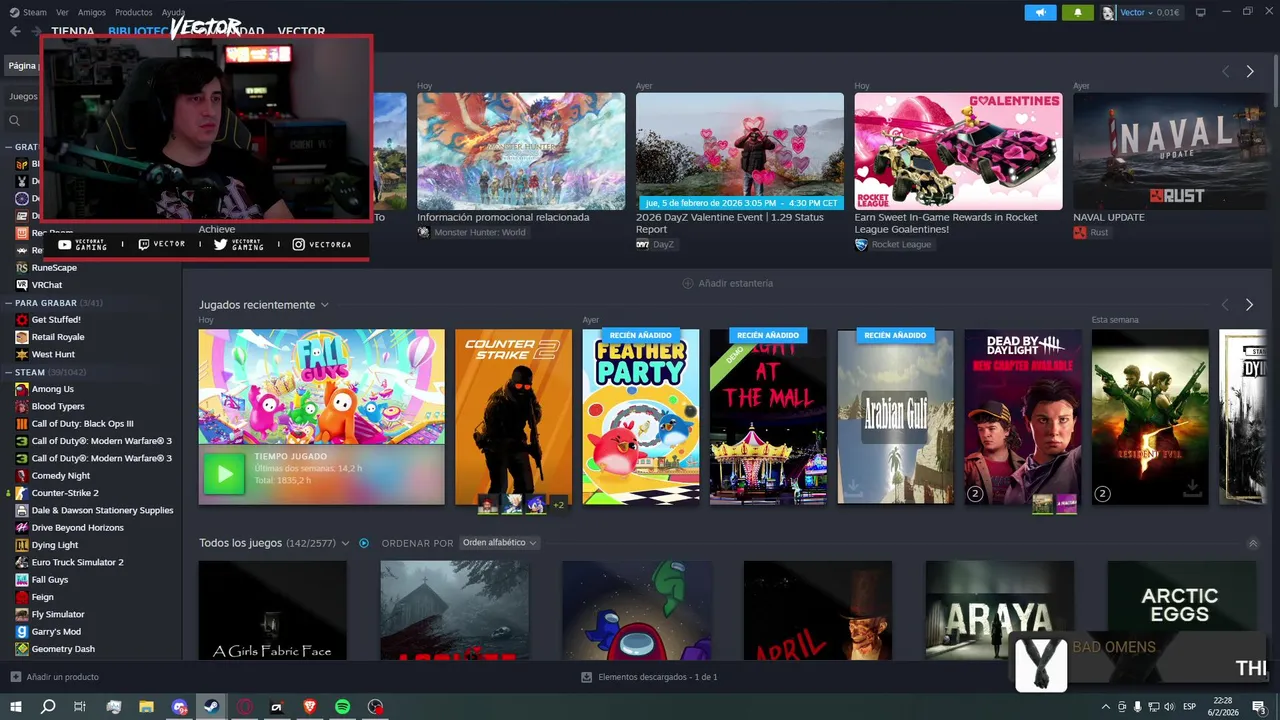Open the Productos menu
Image resolution: width=1280 pixels, height=720 pixels.
click(x=134, y=12)
